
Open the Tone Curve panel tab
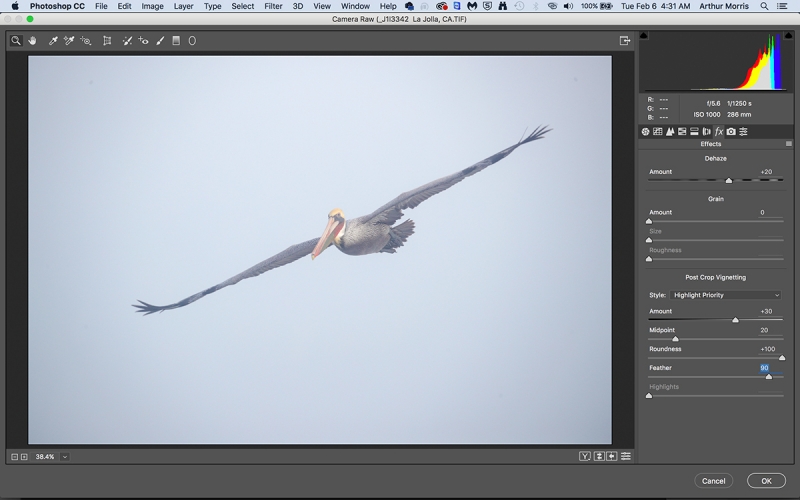click(658, 132)
